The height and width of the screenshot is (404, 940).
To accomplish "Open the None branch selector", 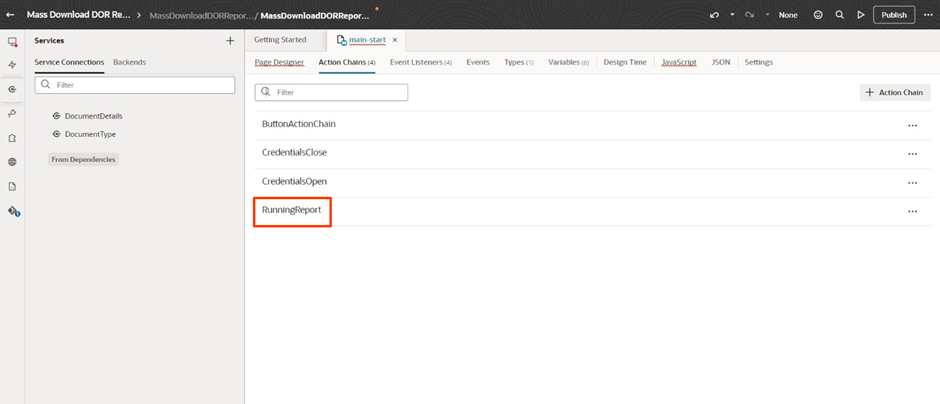I will 788,15.
